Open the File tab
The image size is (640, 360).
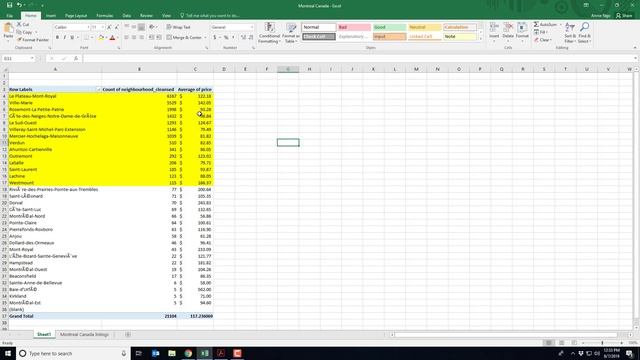(x=10, y=16)
